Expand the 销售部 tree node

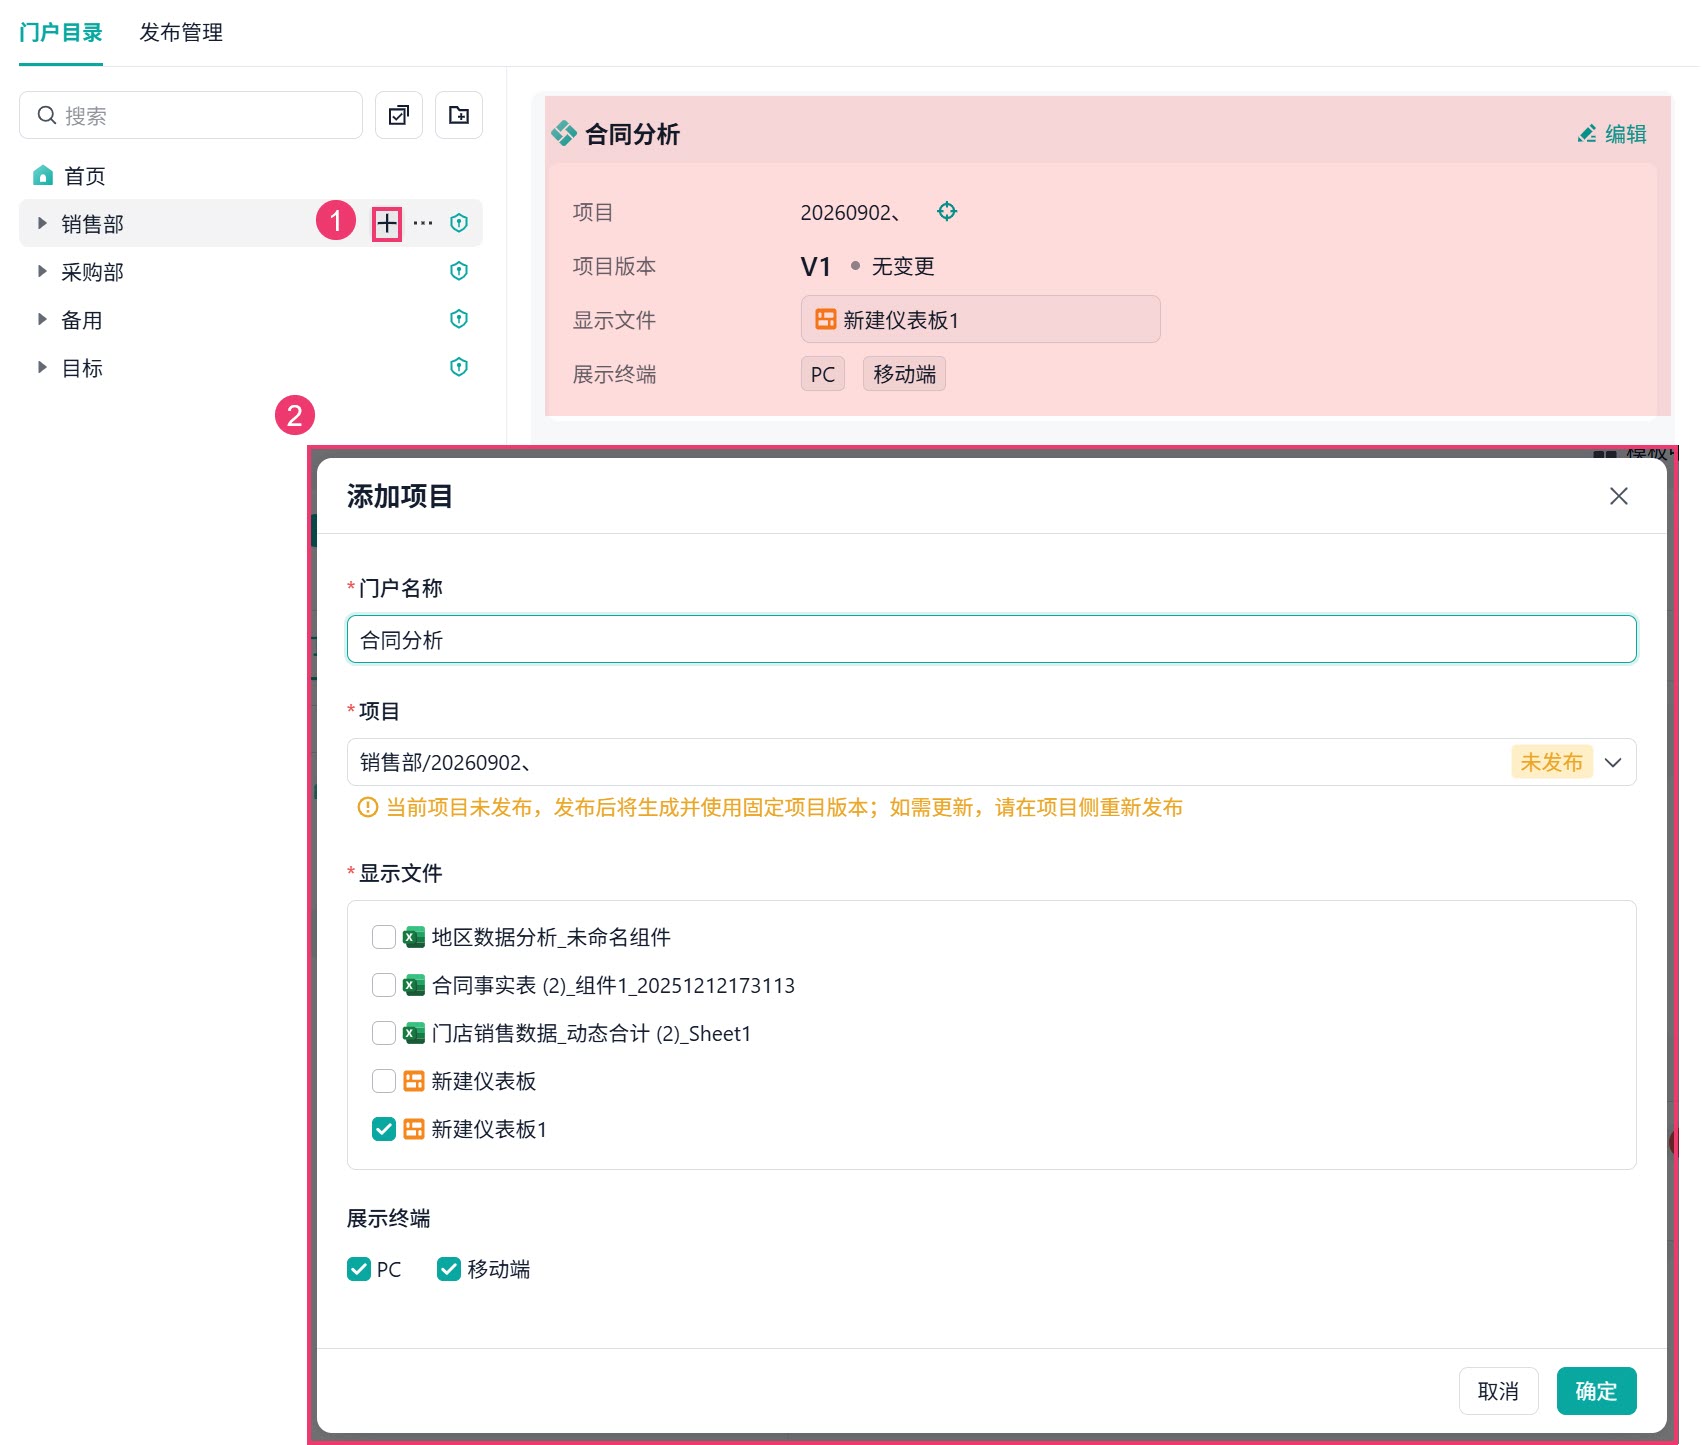tap(42, 223)
